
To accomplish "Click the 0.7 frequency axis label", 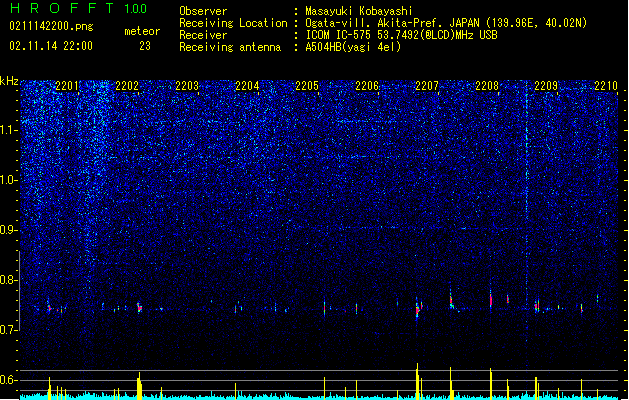I will [x=9, y=330].
